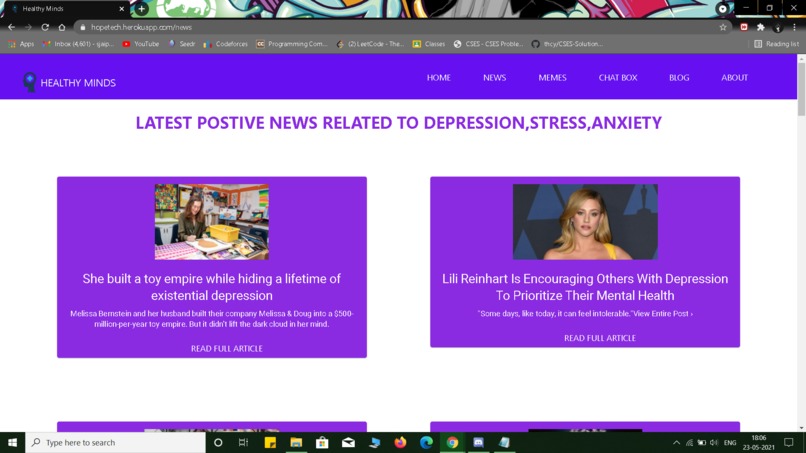This screenshot has height=453, width=806.
Task: Open Sticky Notes from the taskbar
Action: (270, 442)
